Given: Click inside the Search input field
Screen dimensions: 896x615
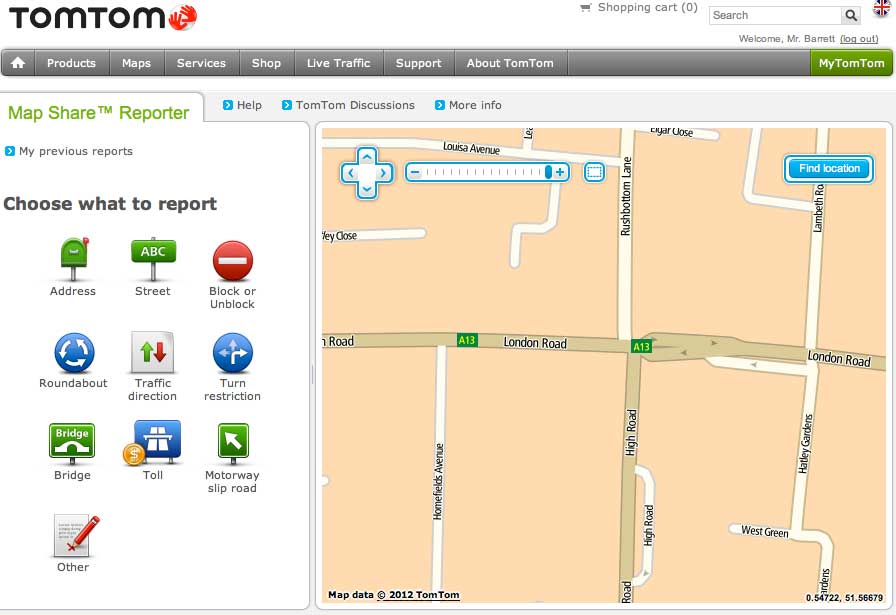Looking at the screenshot, I should (x=775, y=15).
